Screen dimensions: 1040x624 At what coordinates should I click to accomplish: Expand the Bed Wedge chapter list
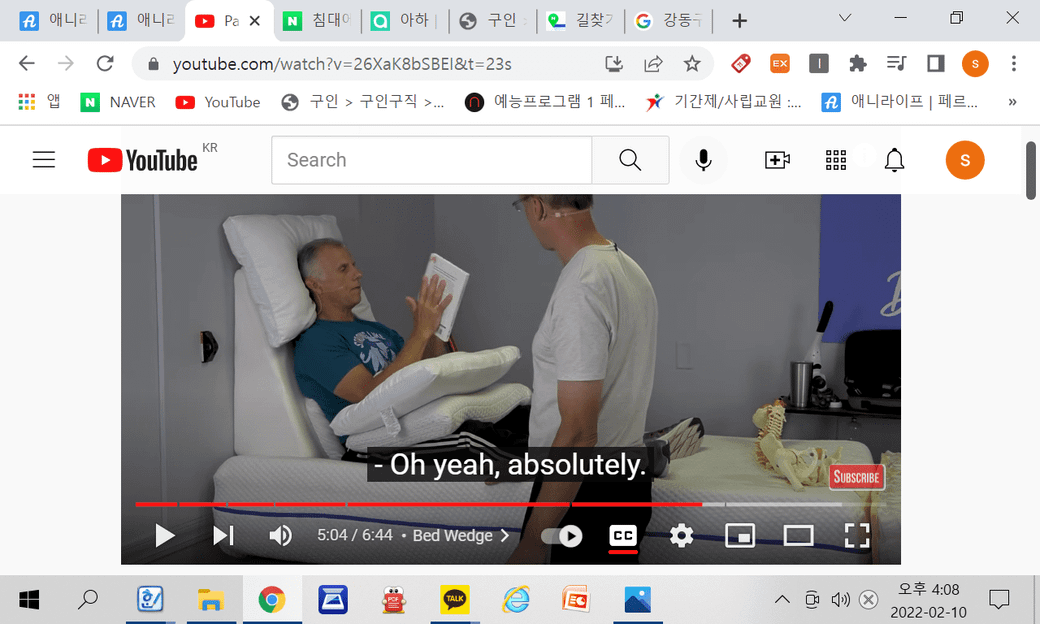point(461,536)
